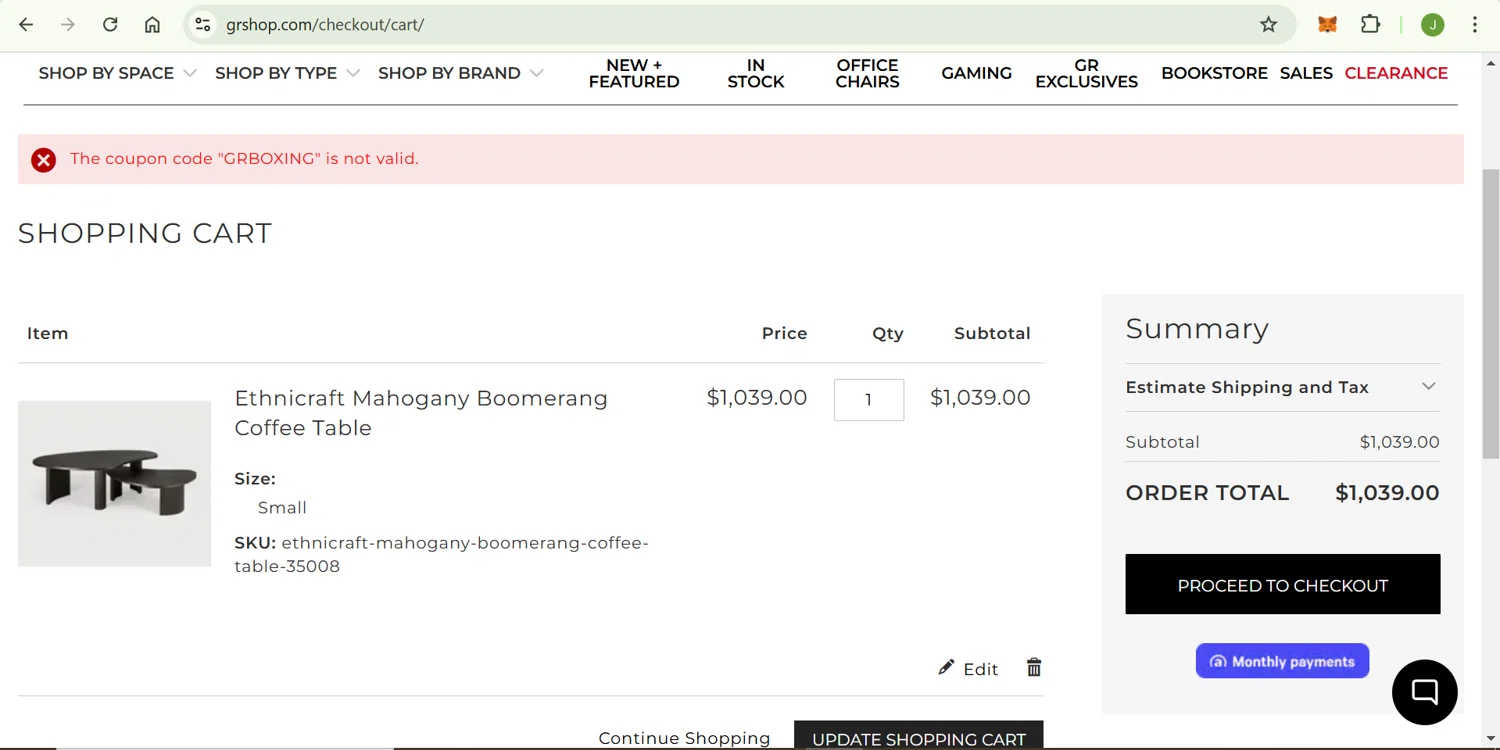Click the browser forward arrow
Viewport: 1500px width, 750px height.
pos(68,25)
